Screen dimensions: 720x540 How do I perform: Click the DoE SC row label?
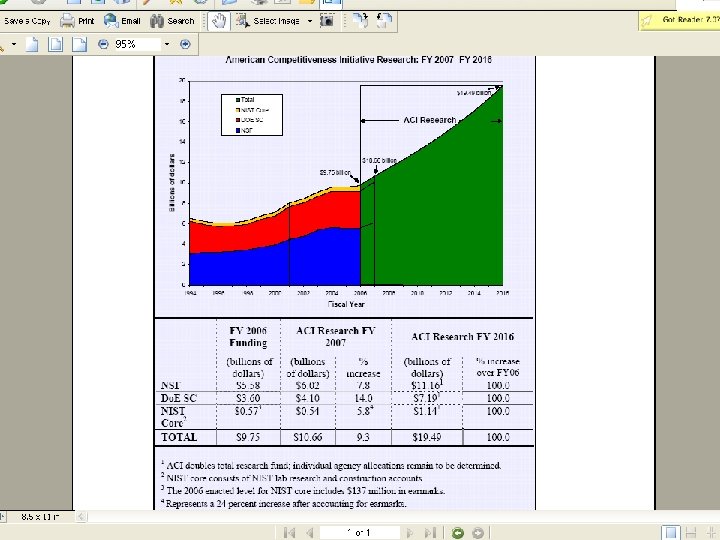[179, 398]
